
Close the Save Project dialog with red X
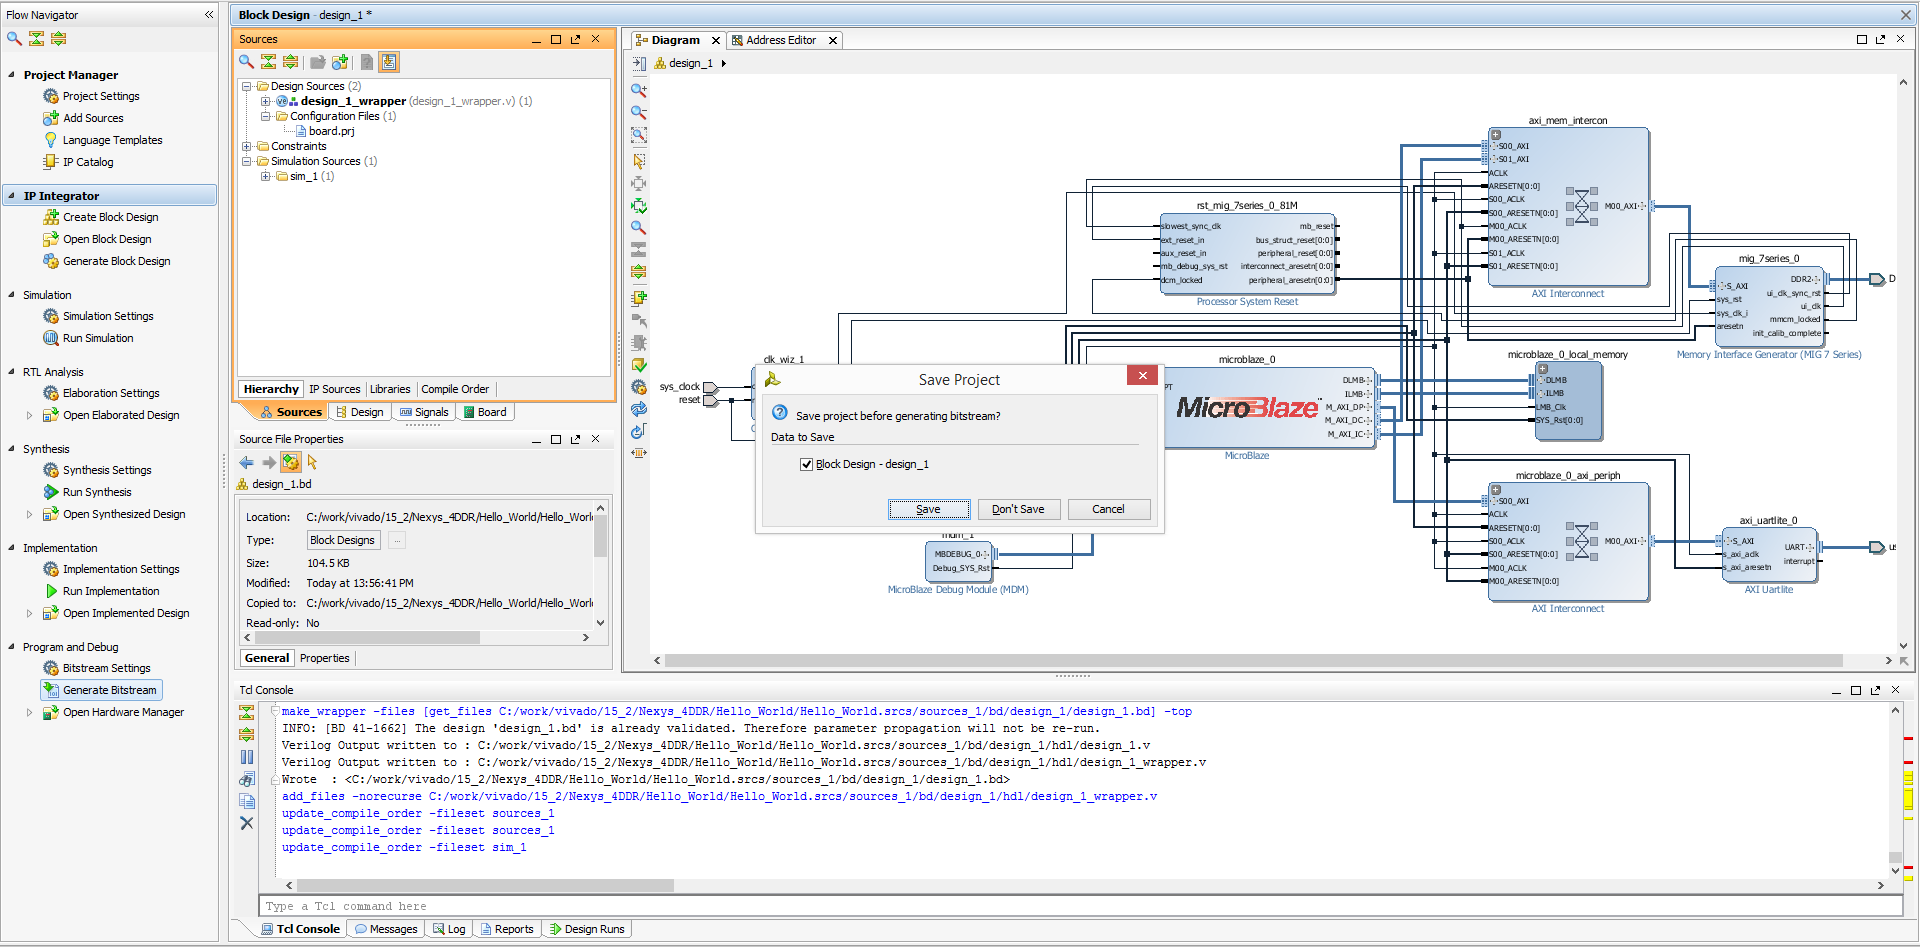(x=1142, y=375)
